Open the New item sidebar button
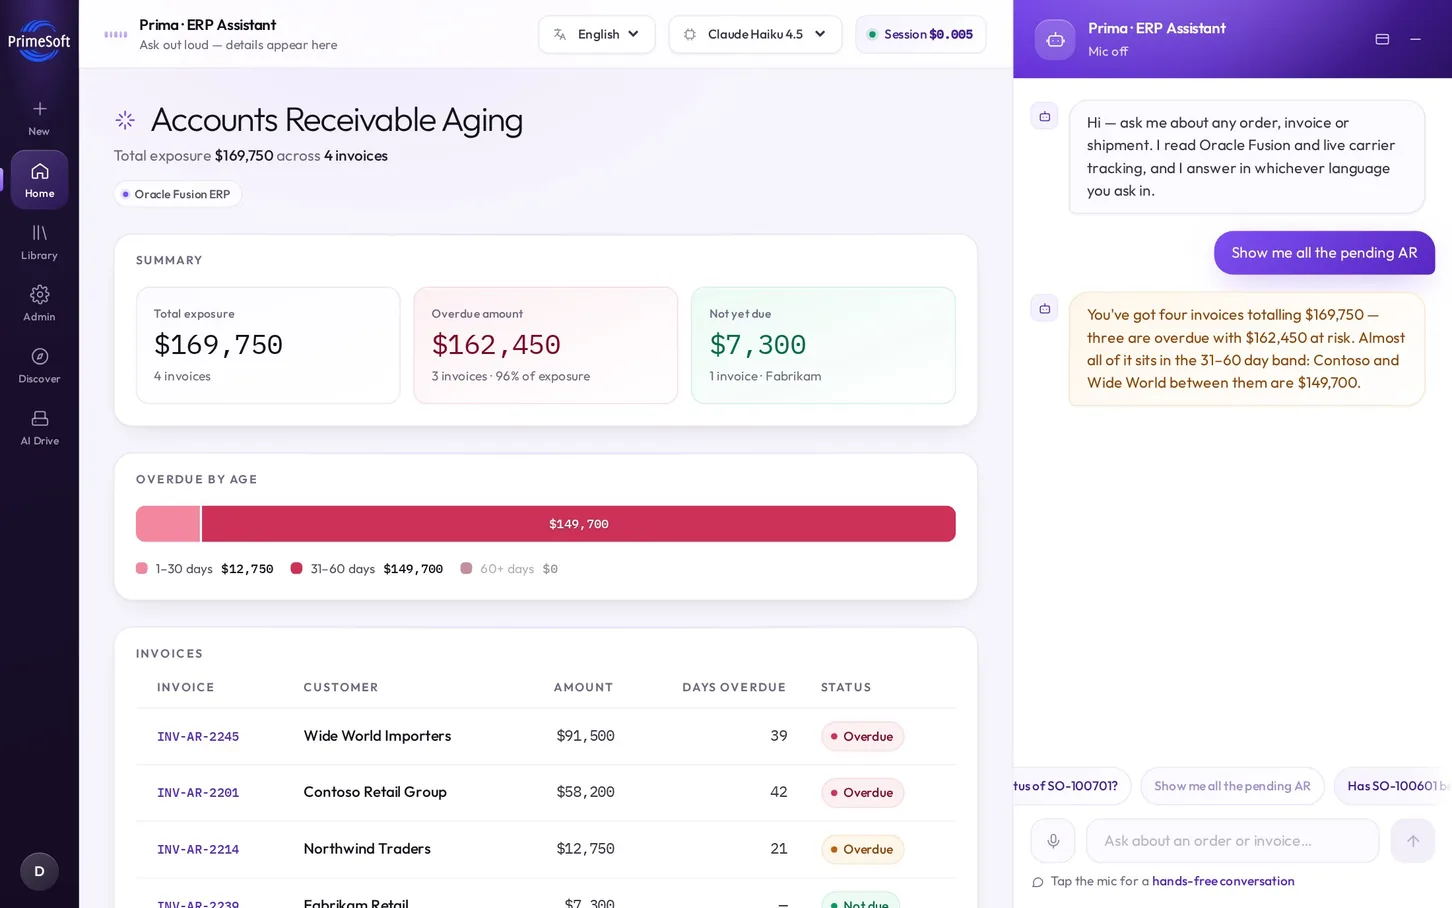 coord(39,117)
